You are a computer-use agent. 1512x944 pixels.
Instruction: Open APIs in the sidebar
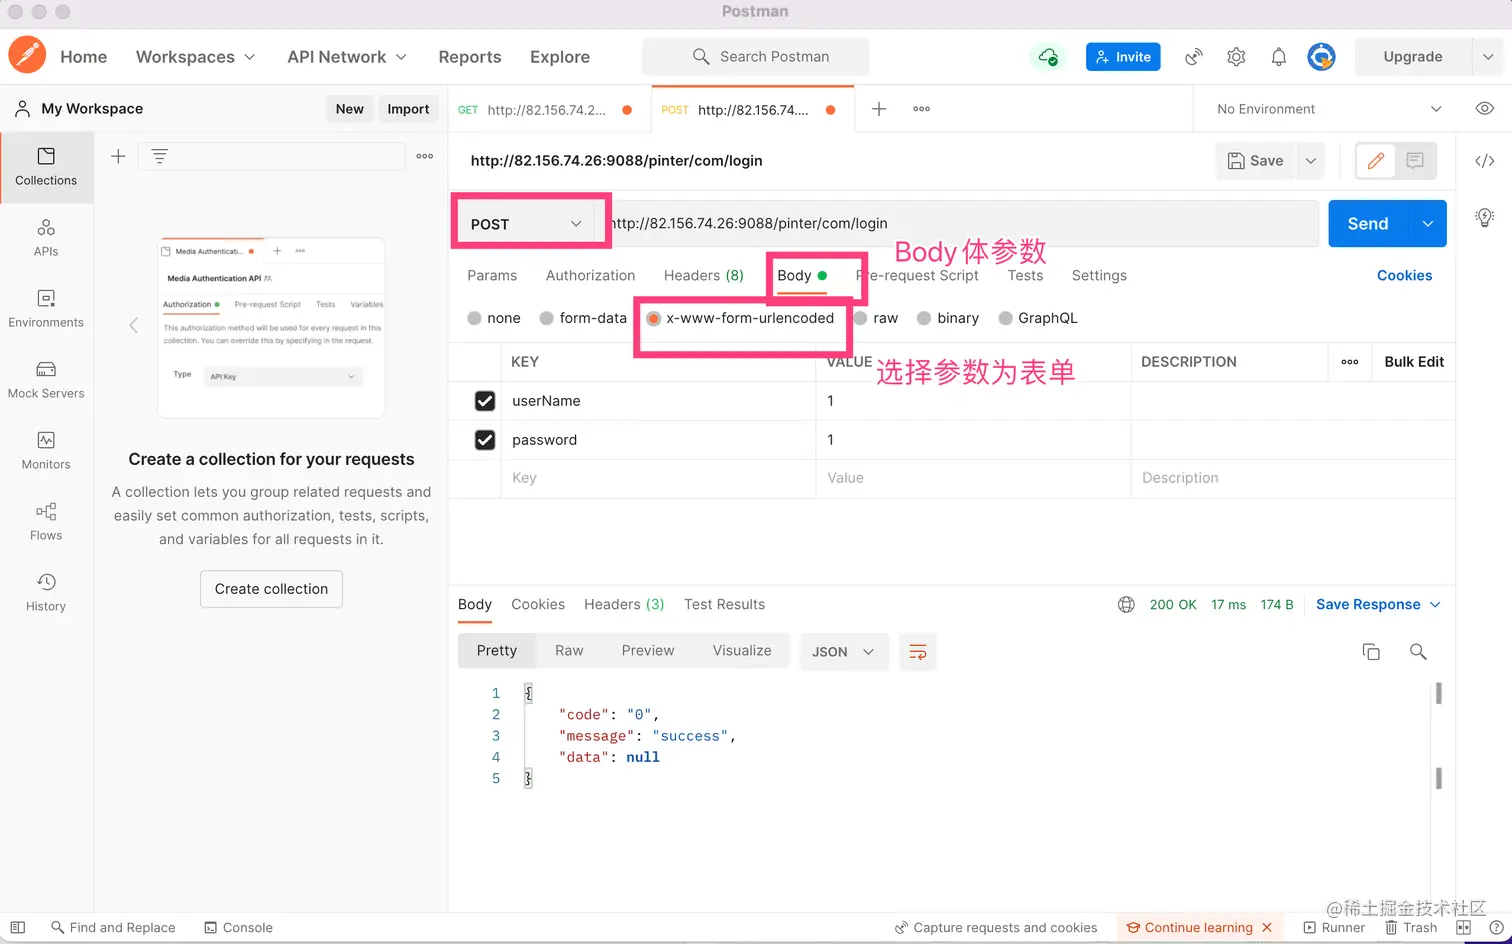[46, 238]
